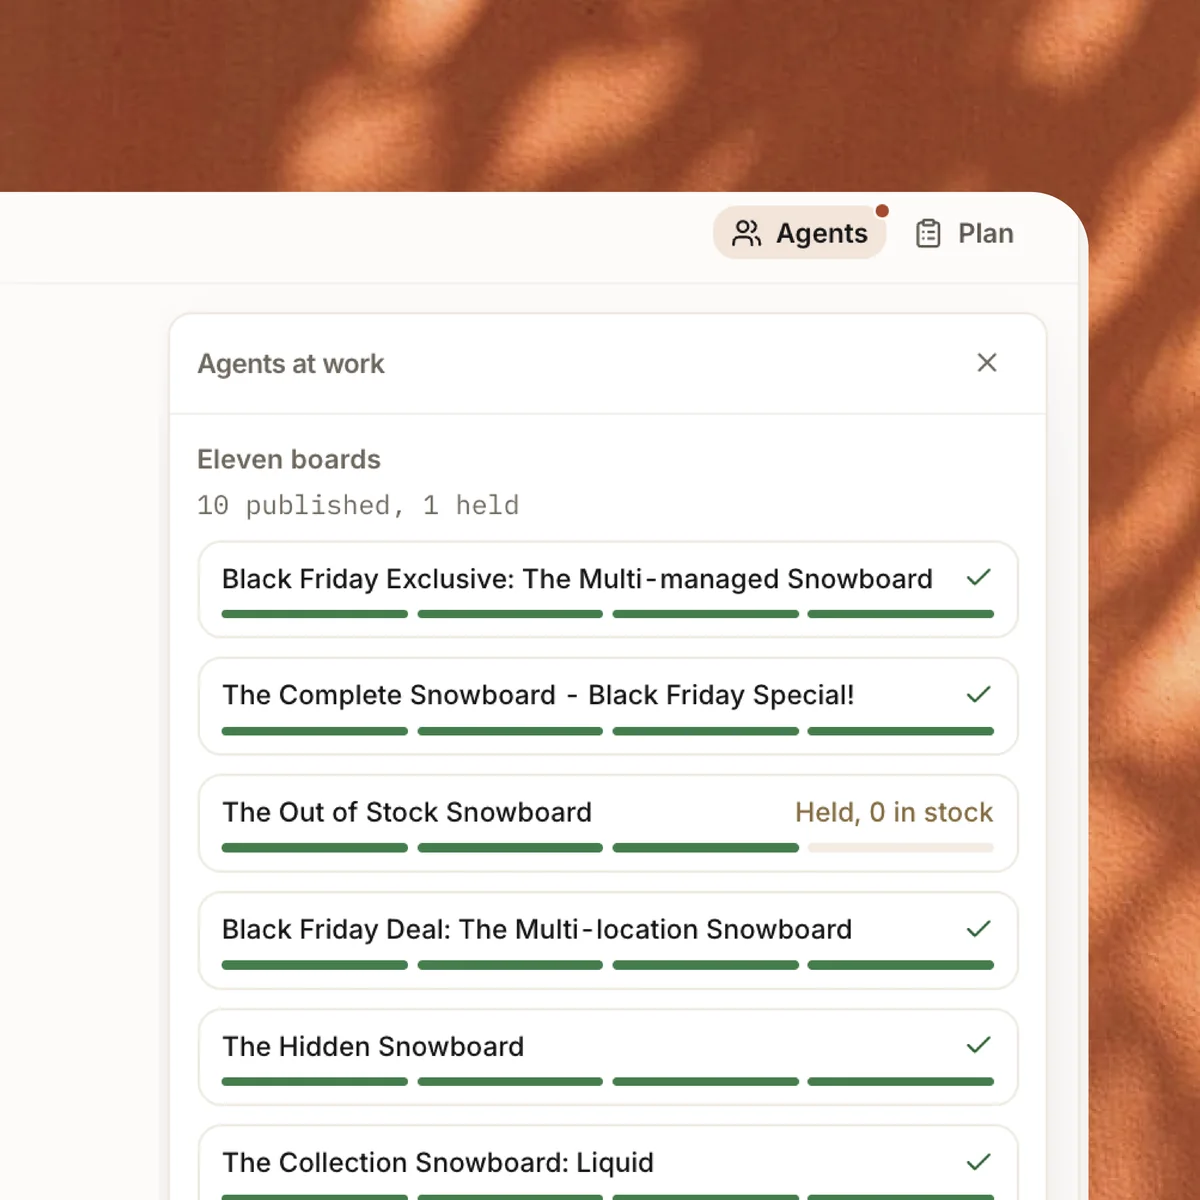The width and height of the screenshot is (1200, 1200).
Task: Click checkmark on Multi-location Snowboard row
Action: point(979,929)
